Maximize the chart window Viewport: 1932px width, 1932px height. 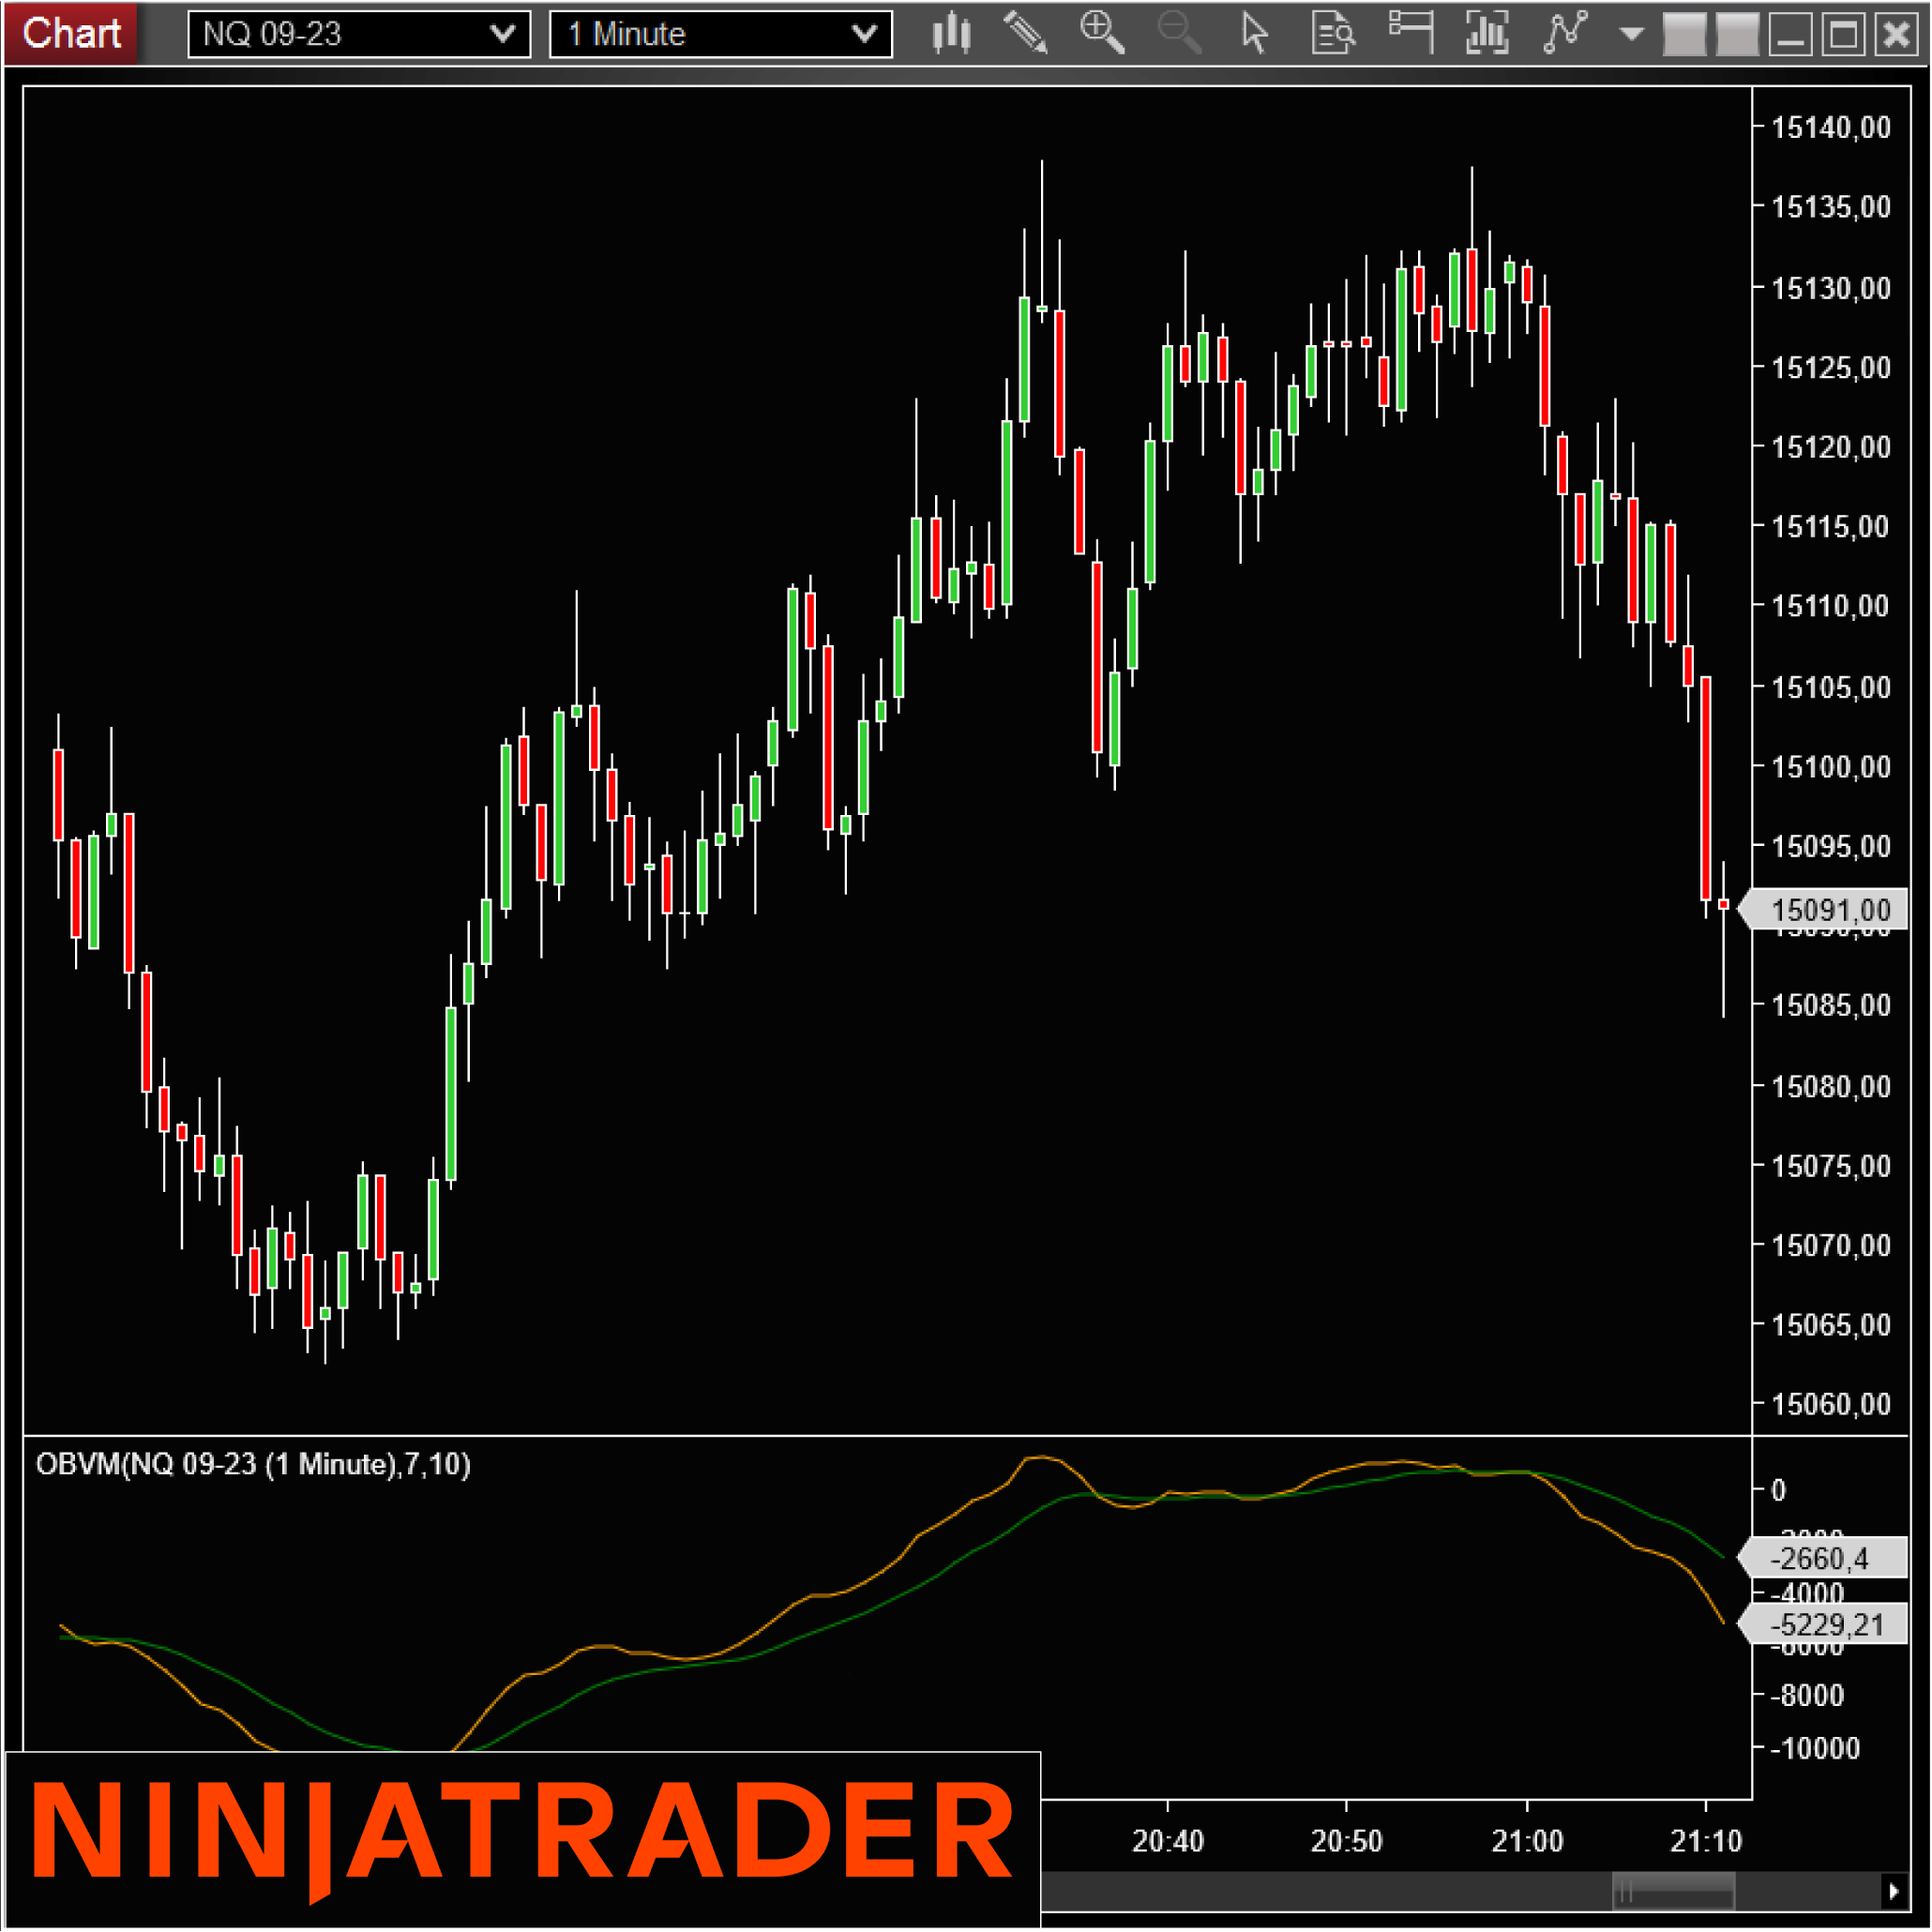point(1843,35)
